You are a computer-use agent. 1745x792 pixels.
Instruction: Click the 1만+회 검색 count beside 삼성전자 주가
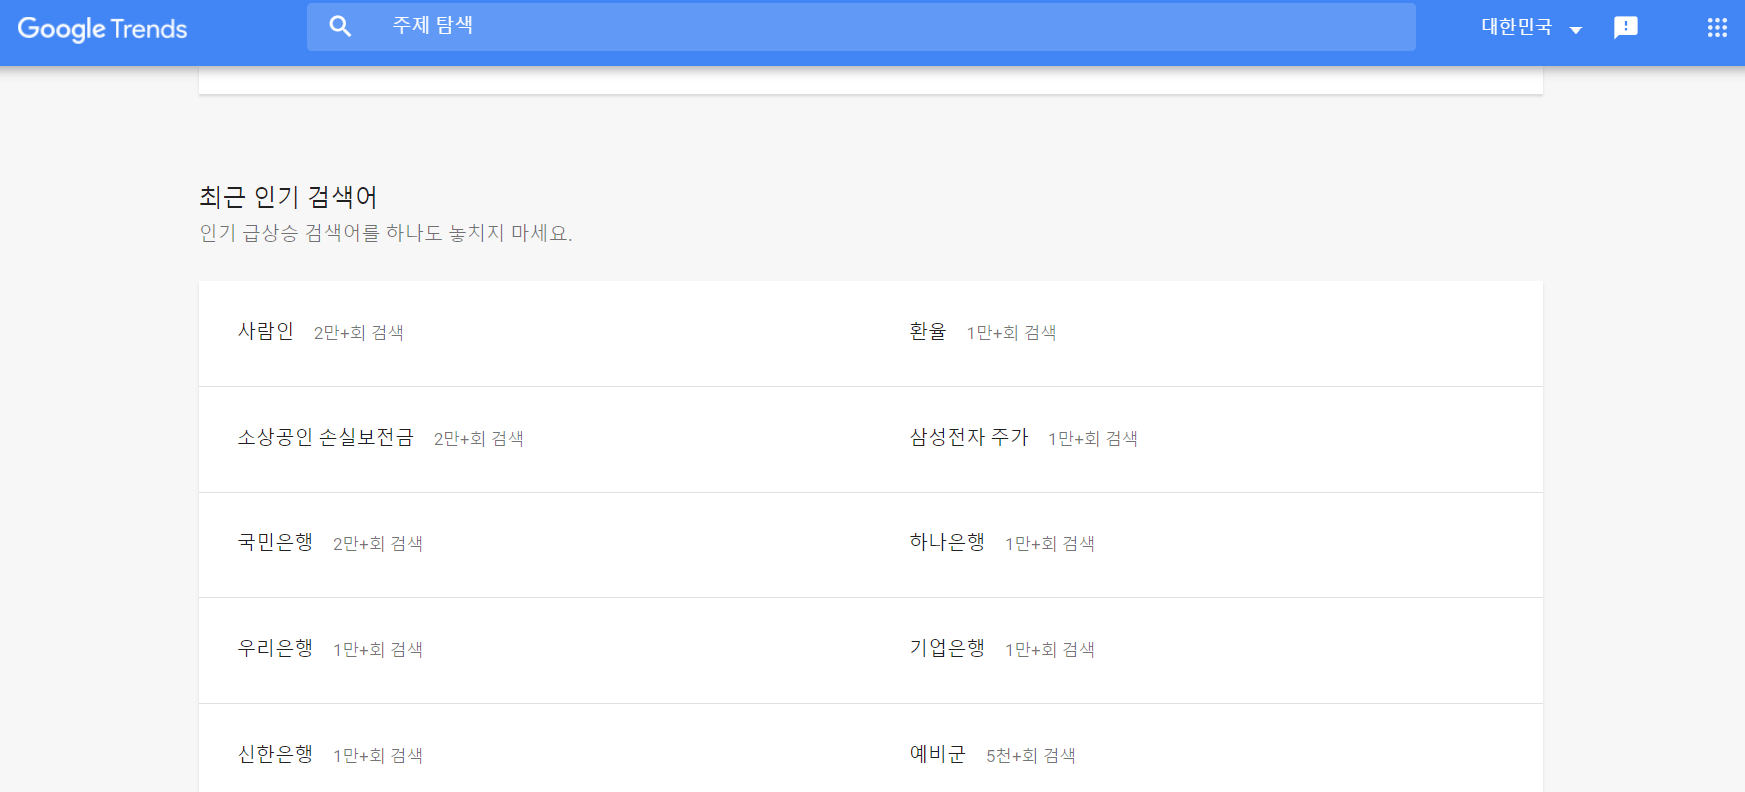[x=1093, y=439]
